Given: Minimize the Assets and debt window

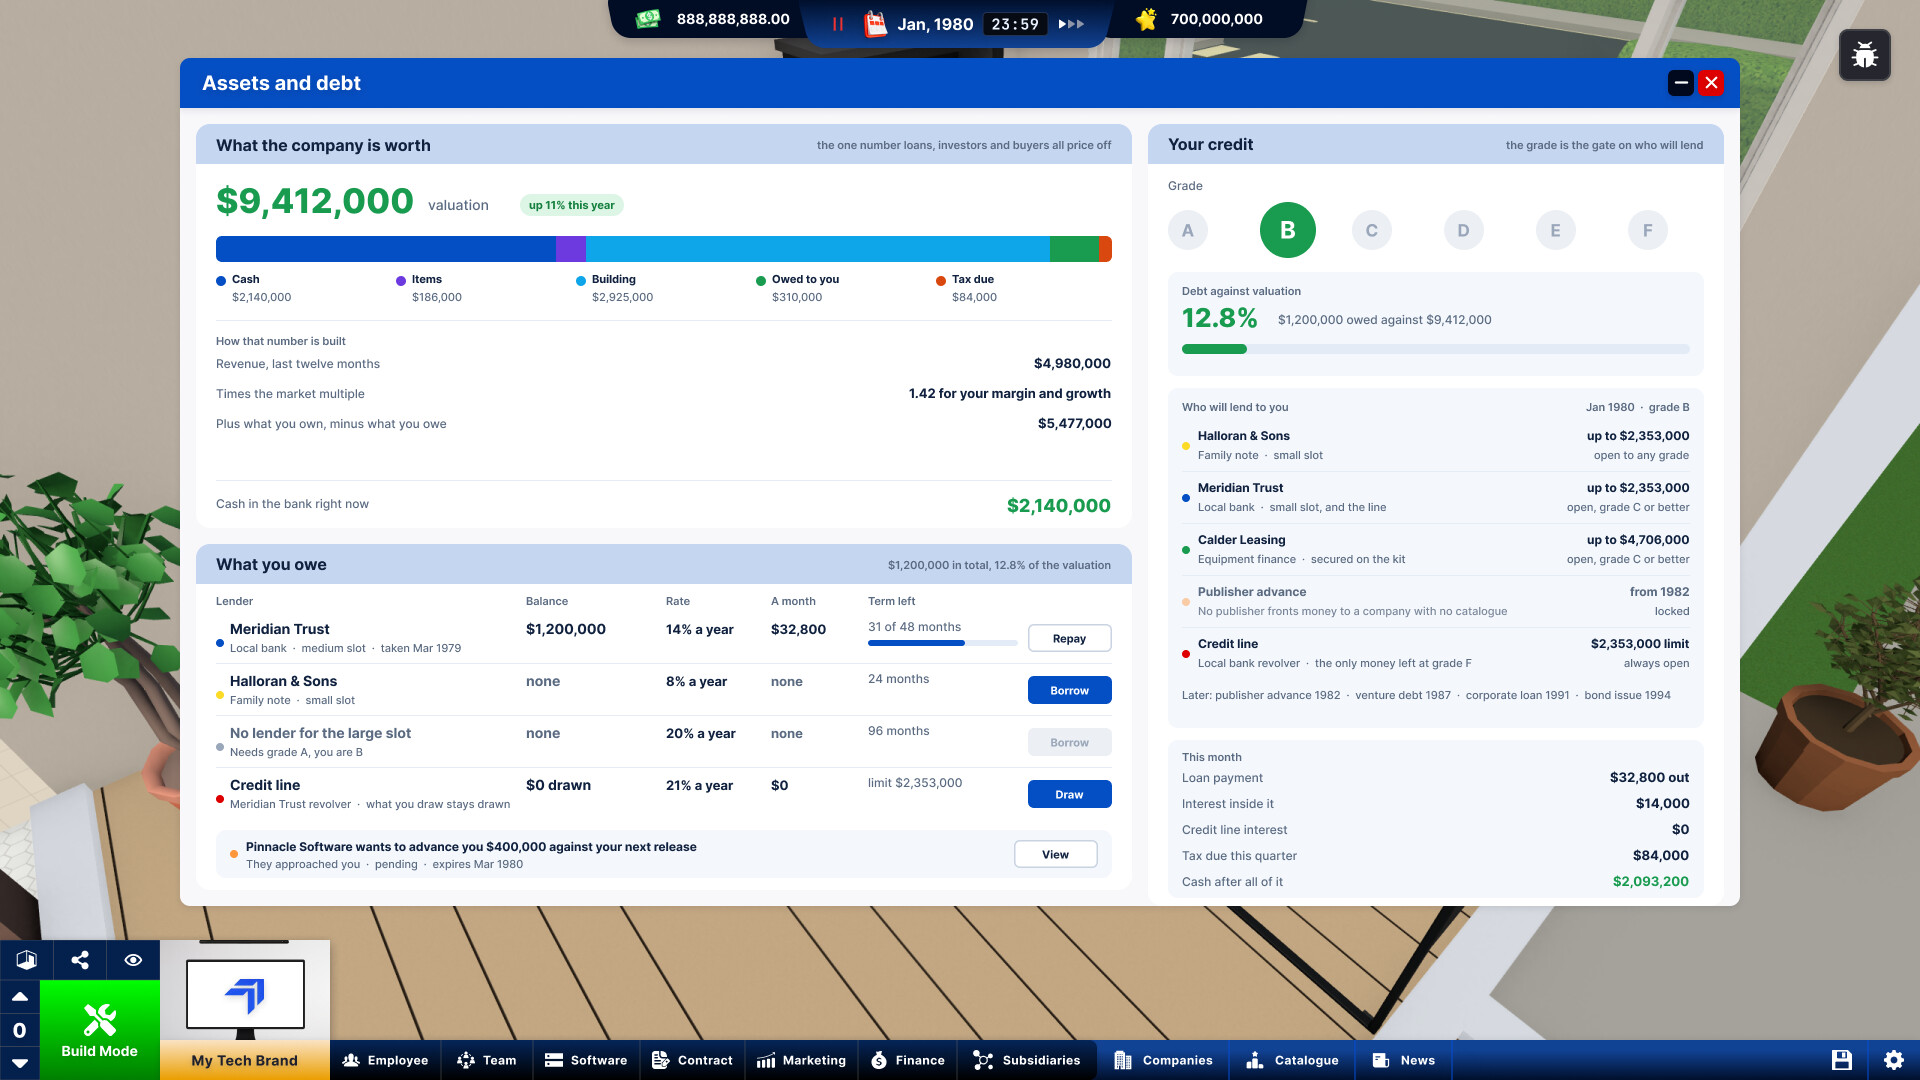Looking at the screenshot, I should click(x=1681, y=83).
